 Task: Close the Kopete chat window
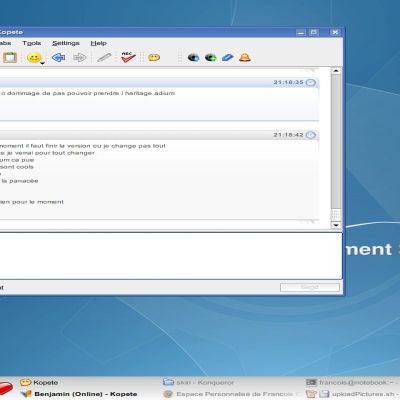[x=335, y=32]
